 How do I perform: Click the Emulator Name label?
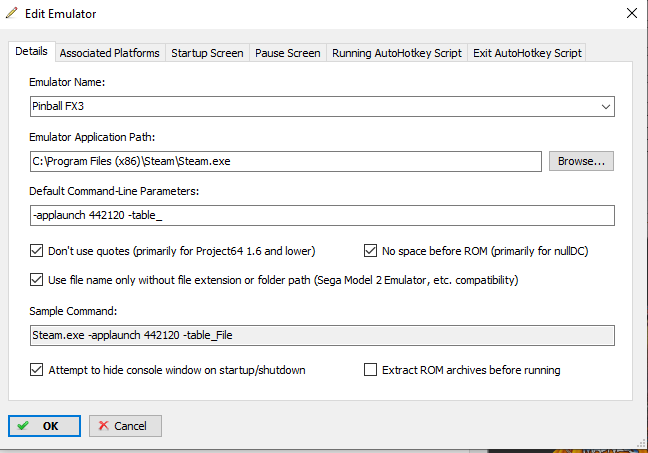point(67,82)
